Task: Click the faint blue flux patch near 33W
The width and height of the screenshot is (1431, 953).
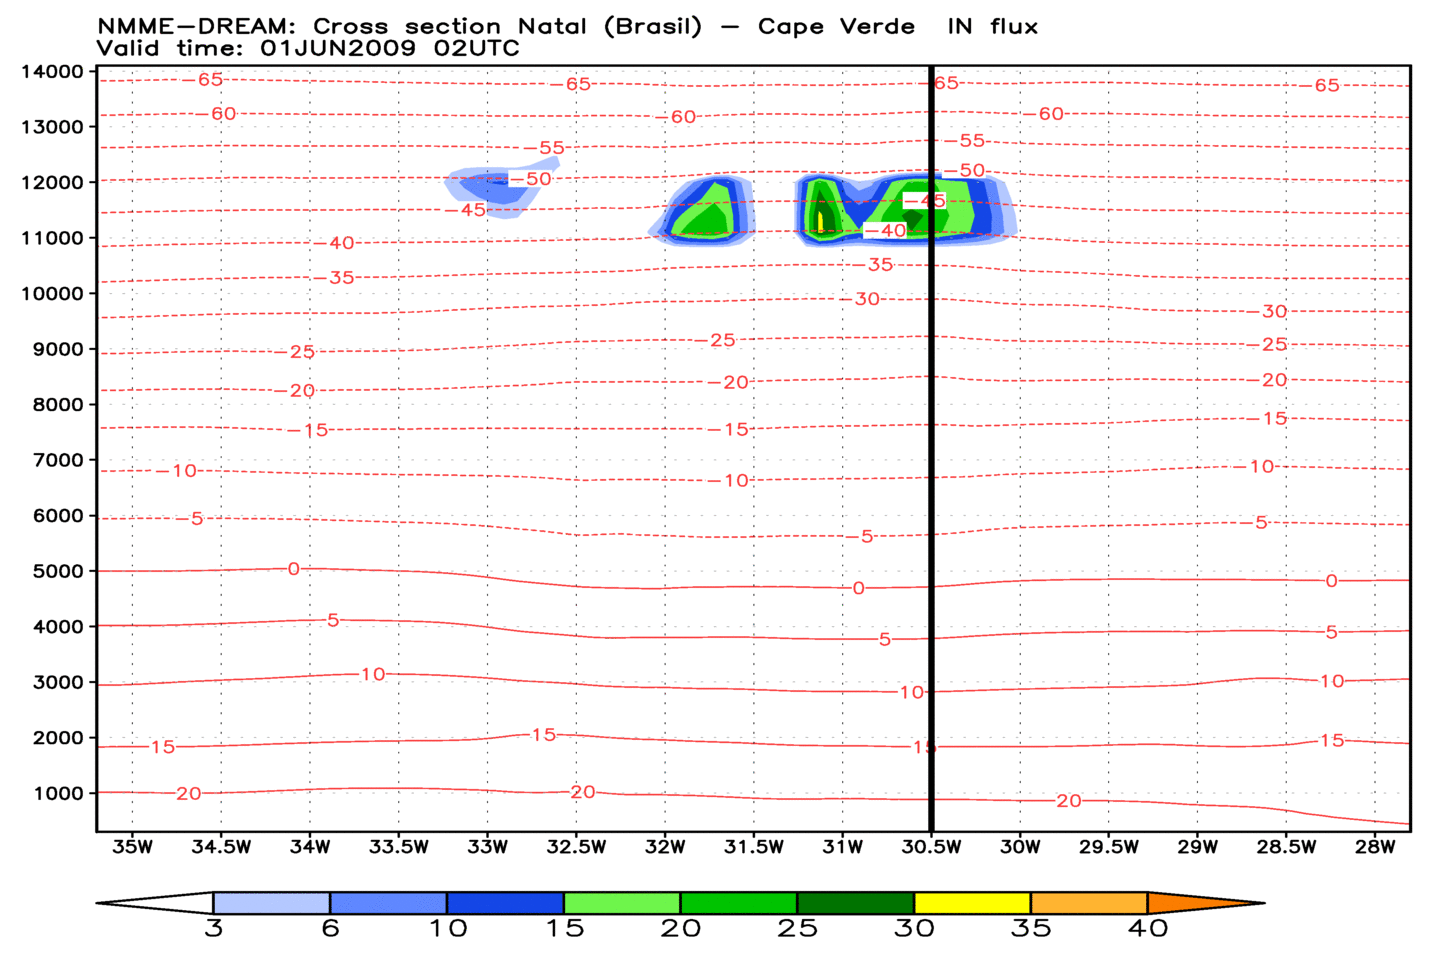Action: 487,188
